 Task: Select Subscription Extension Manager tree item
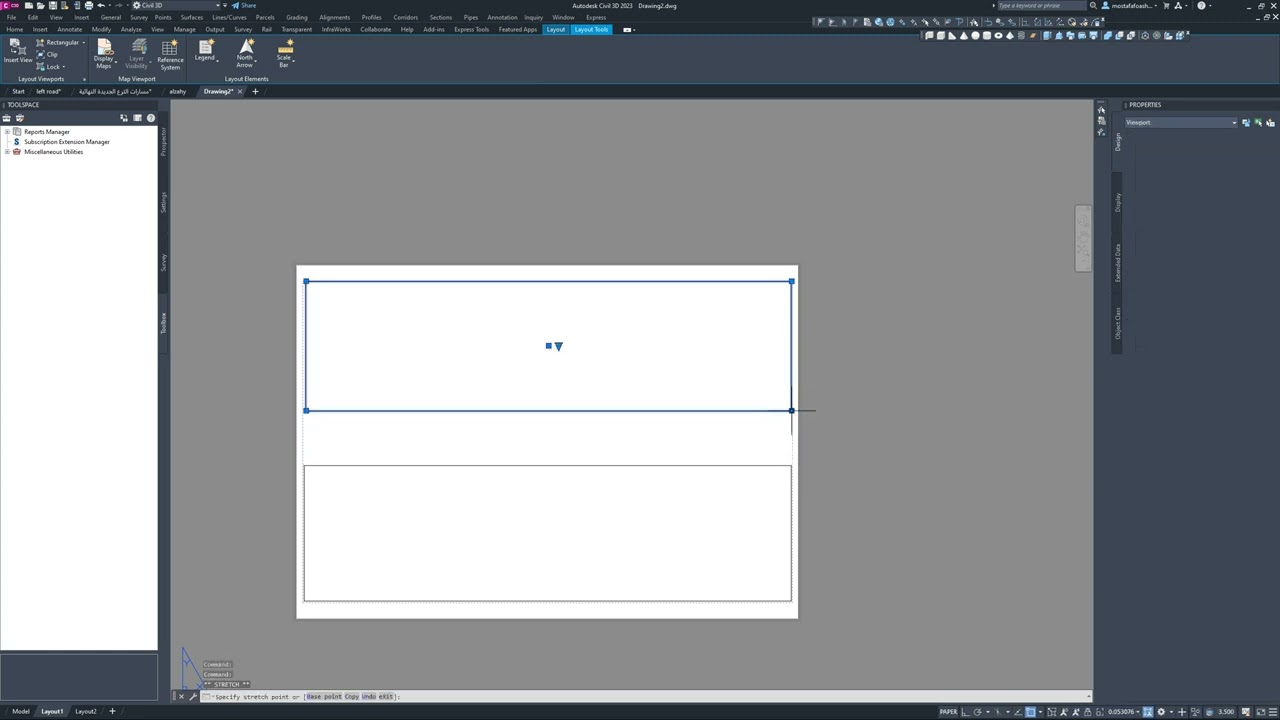(66, 142)
